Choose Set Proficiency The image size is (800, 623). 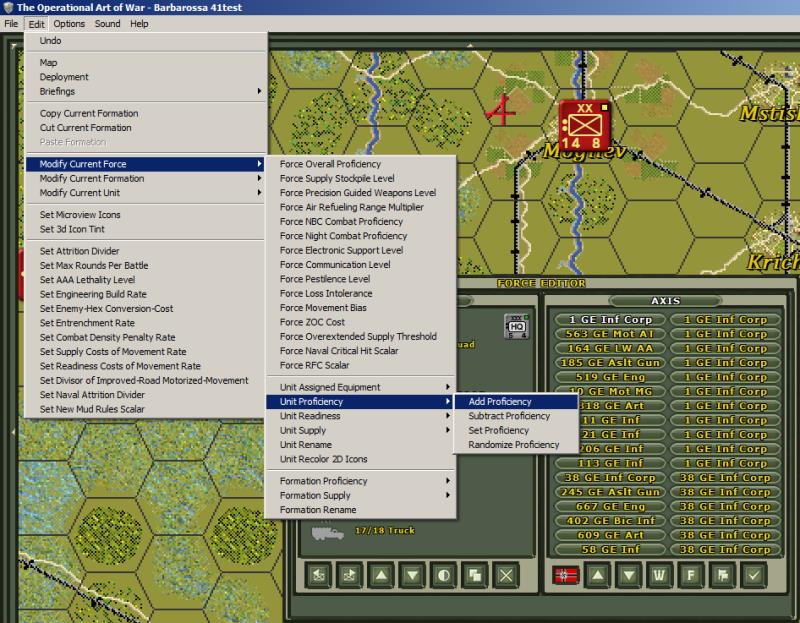515,430
